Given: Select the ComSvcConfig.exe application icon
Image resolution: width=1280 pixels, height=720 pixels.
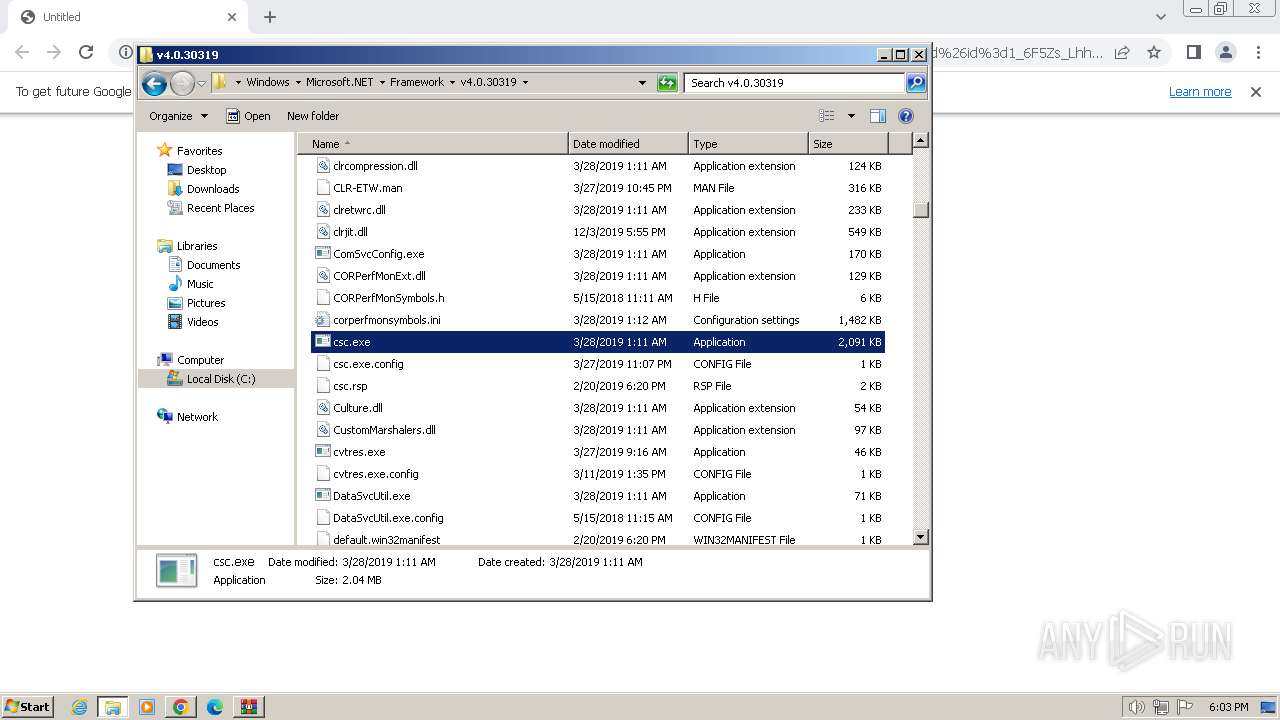Looking at the screenshot, I should (323, 254).
